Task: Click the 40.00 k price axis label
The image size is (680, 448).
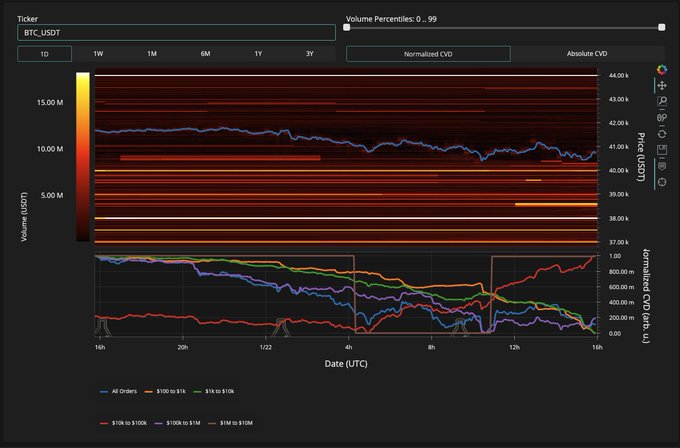Action: pyautogui.click(x=618, y=171)
